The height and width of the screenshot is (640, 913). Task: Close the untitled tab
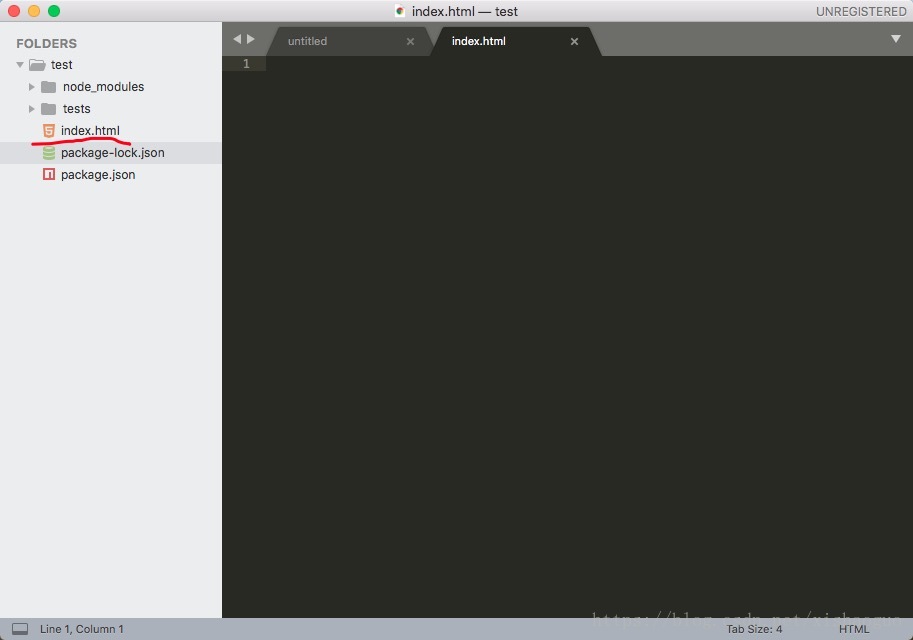click(411, 41)
